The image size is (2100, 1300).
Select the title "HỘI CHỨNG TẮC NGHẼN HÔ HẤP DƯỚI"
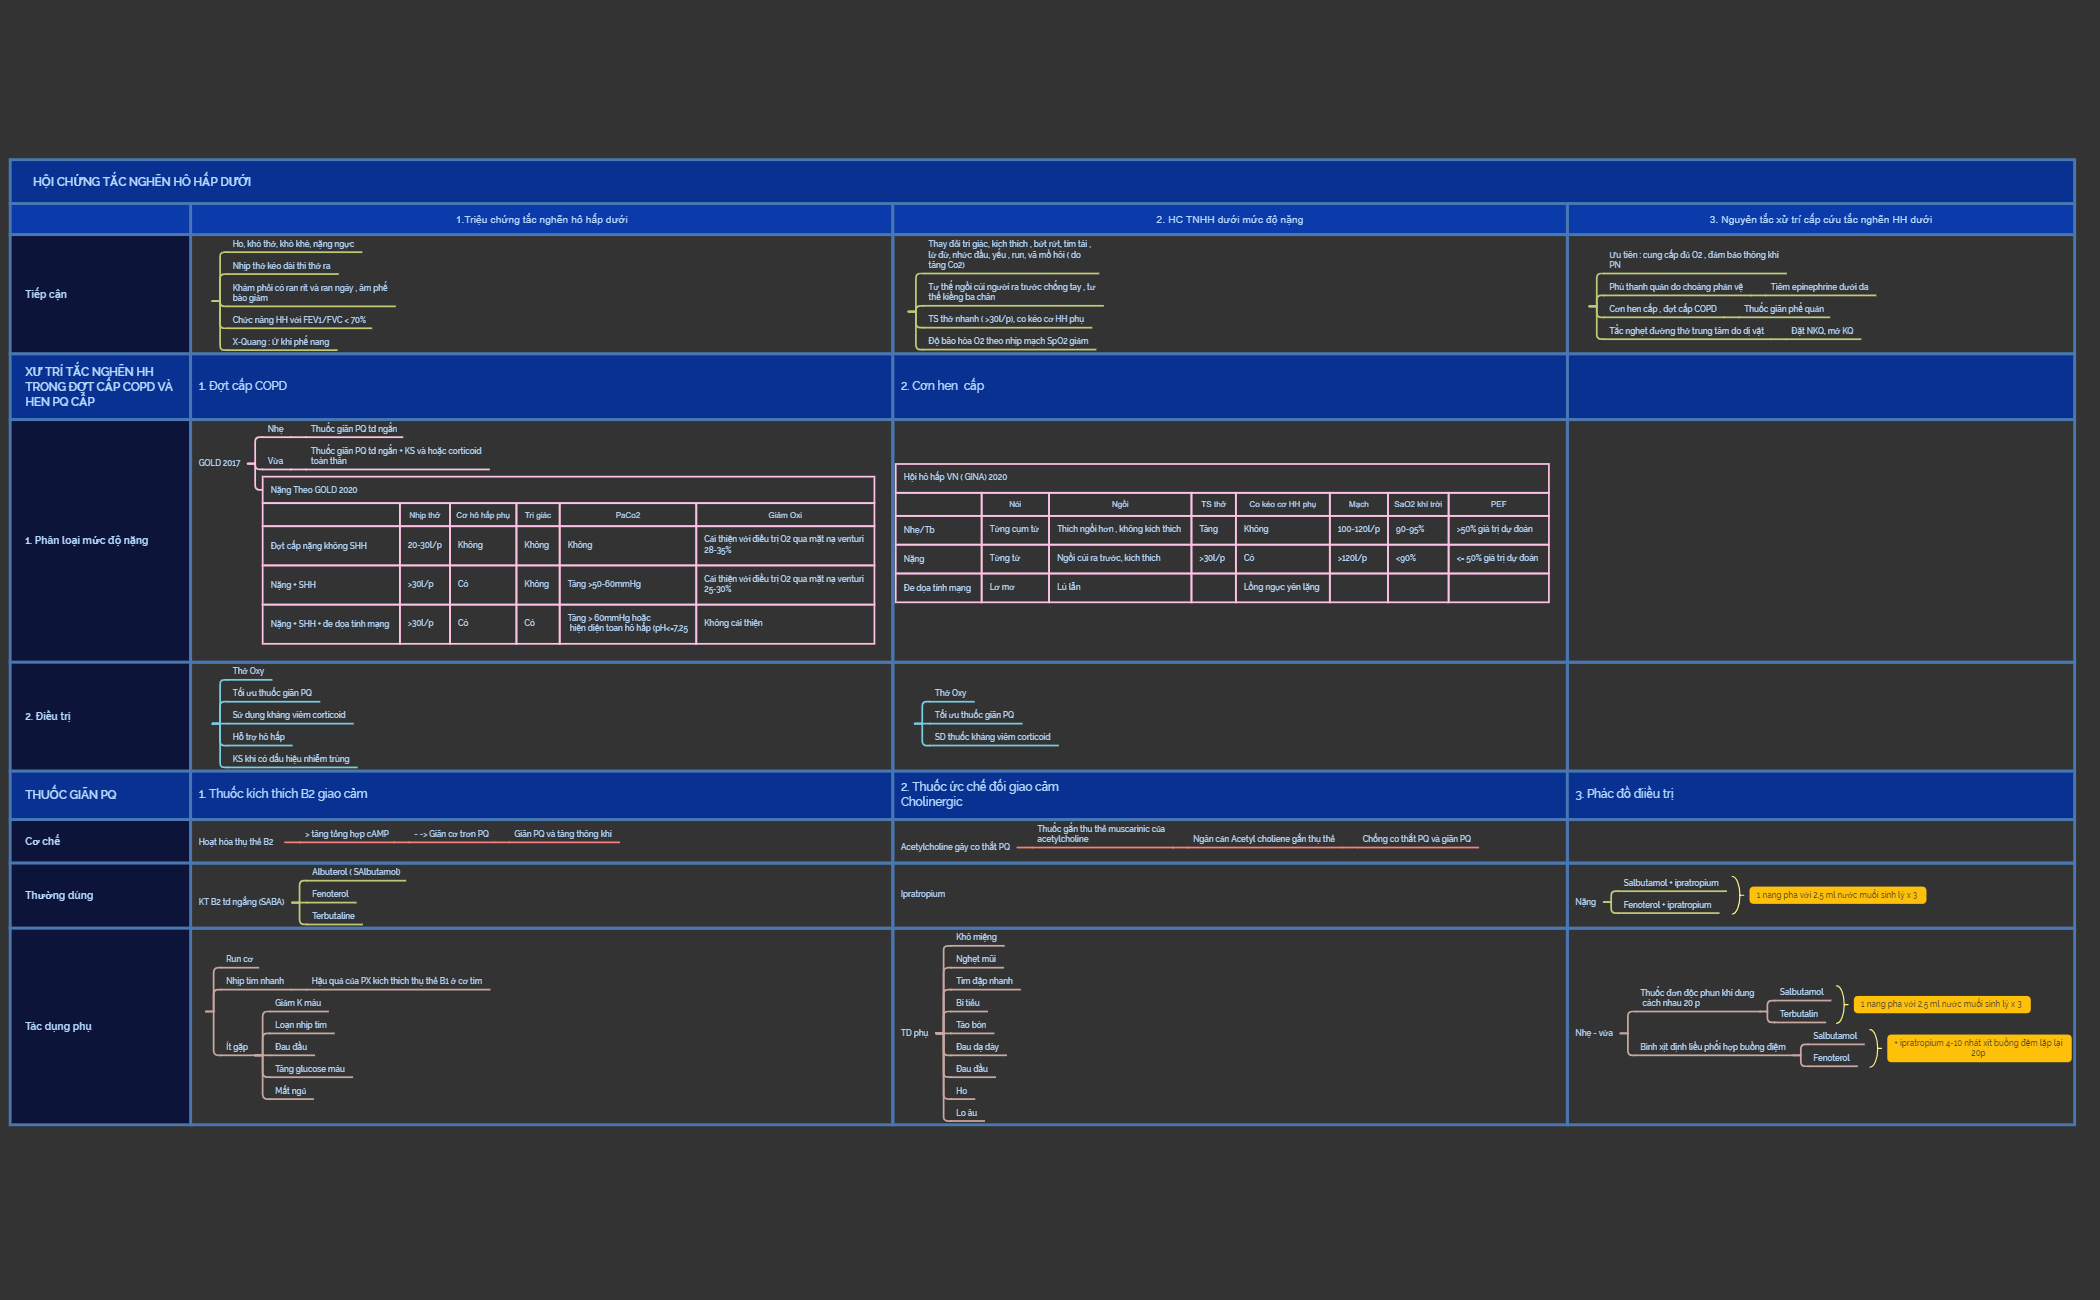point(144,181)
